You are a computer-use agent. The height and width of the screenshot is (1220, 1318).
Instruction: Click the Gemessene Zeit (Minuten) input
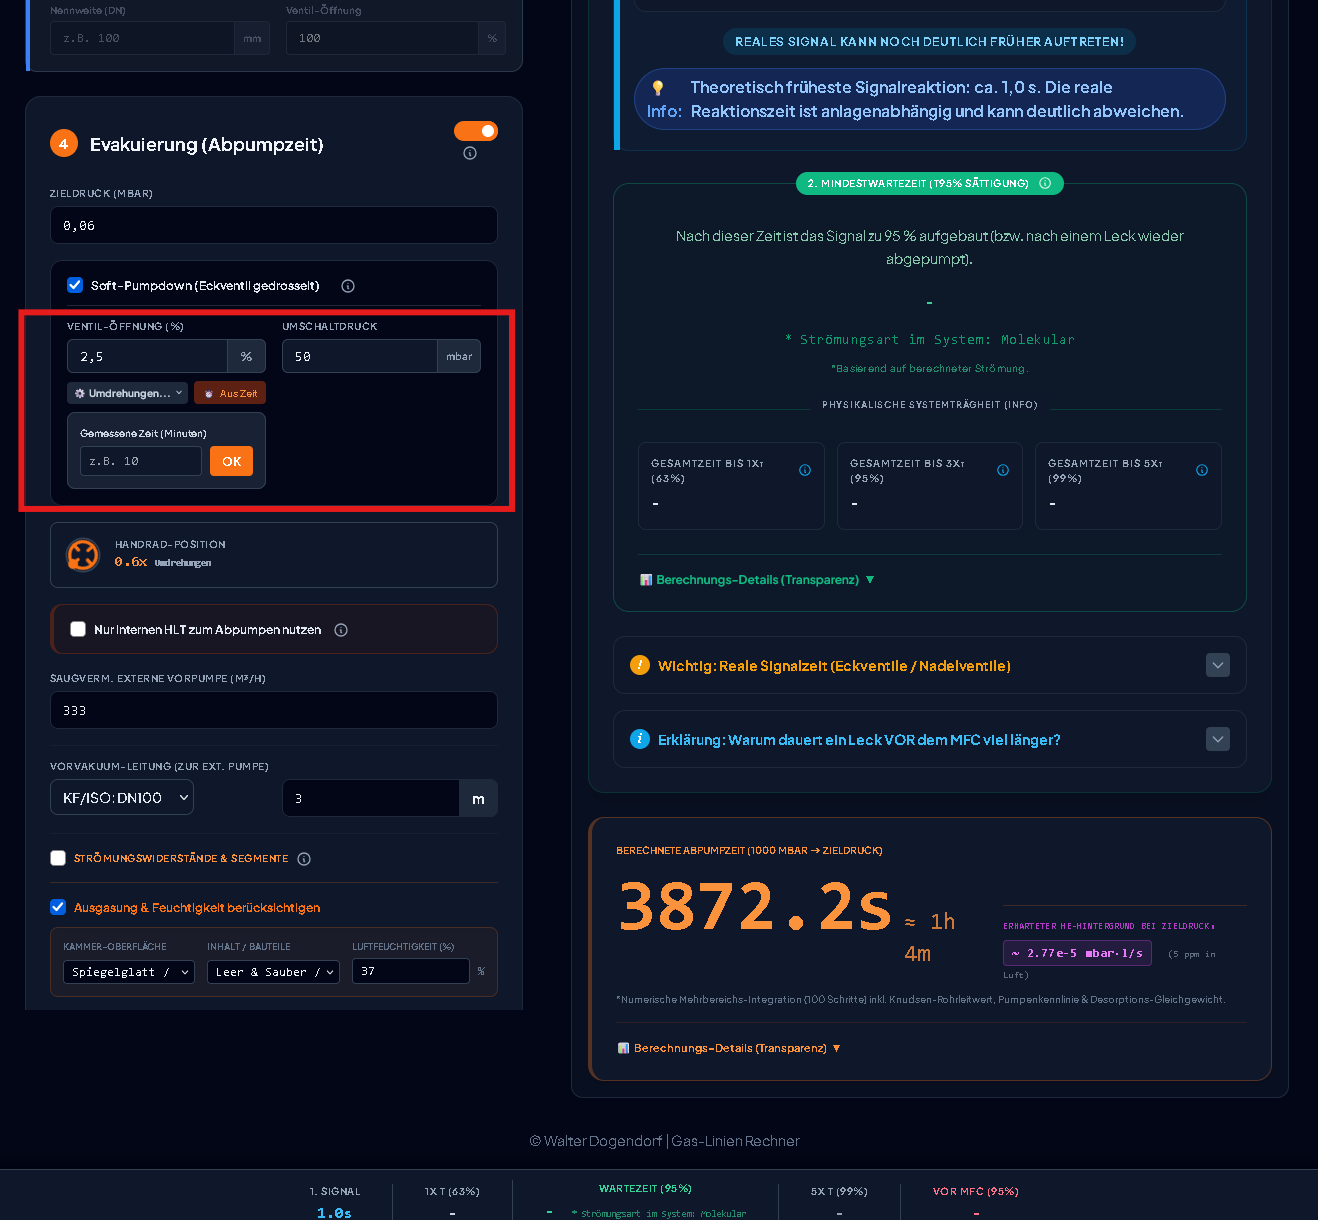[x=141, y=461]
